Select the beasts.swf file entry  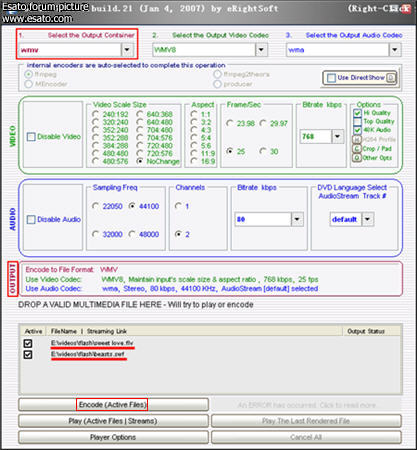point(88,354)
